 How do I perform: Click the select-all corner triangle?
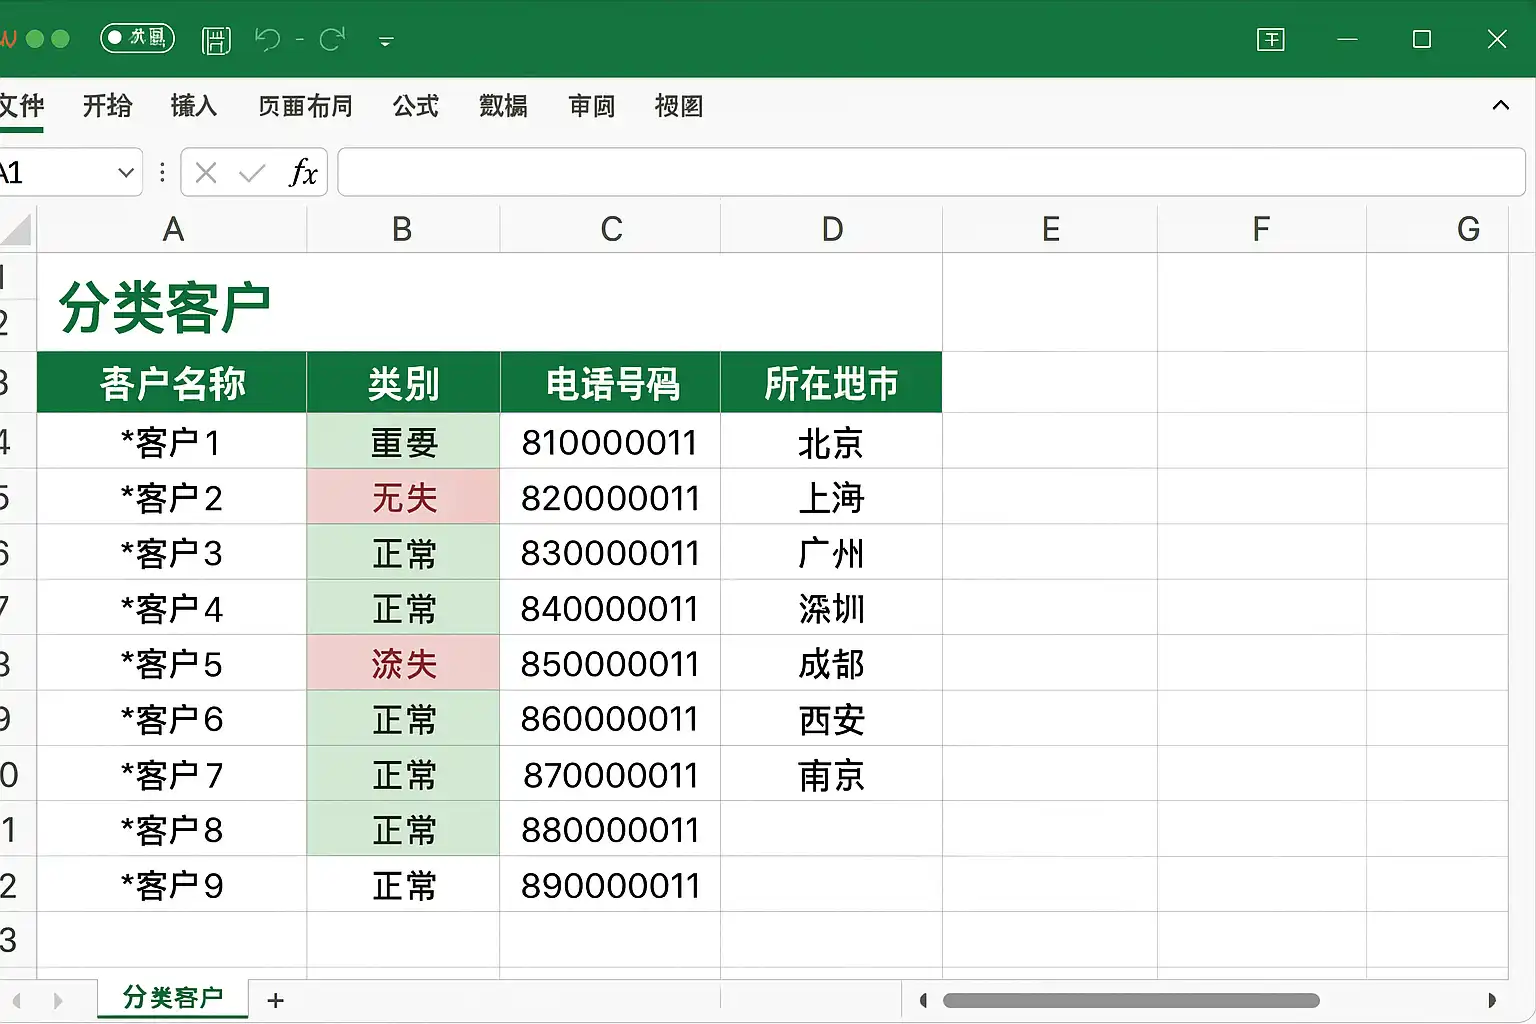click(x=17, y=230)
